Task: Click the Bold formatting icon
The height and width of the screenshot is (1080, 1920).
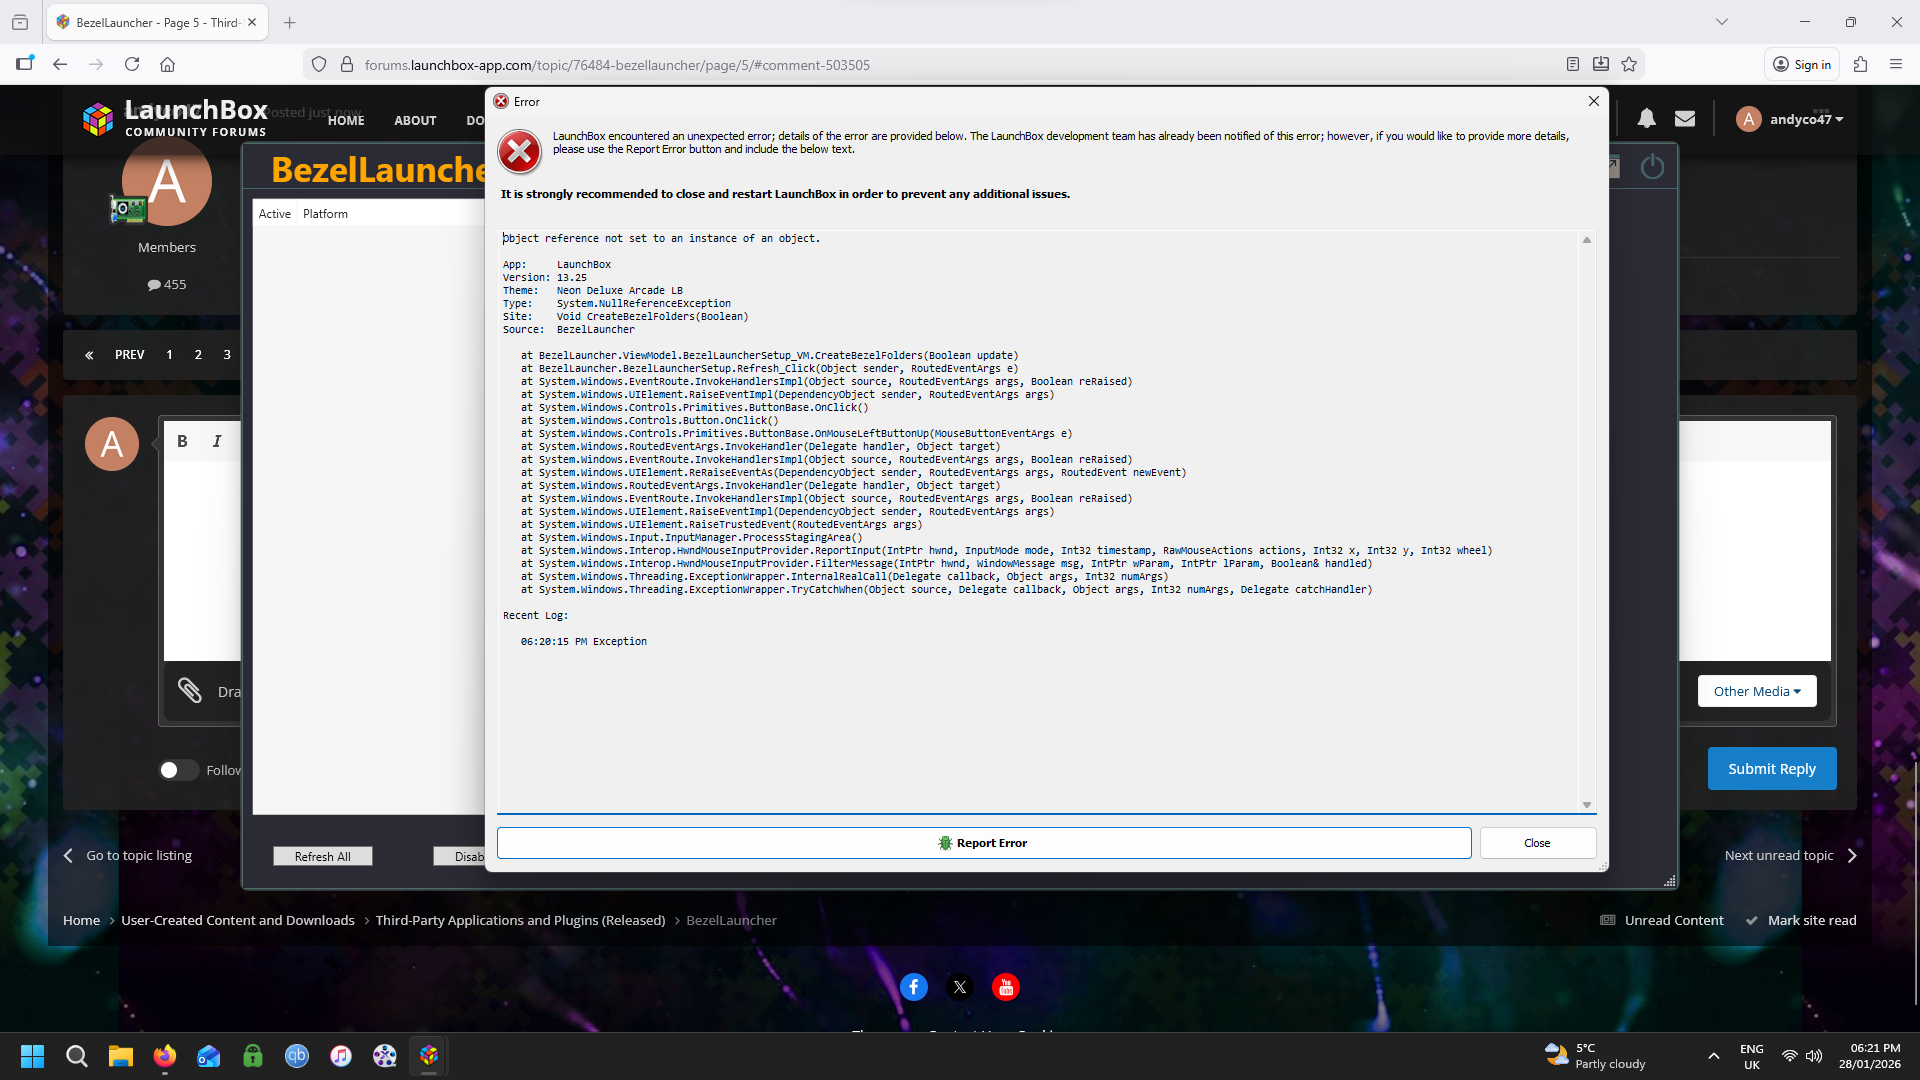Action: 182,441
